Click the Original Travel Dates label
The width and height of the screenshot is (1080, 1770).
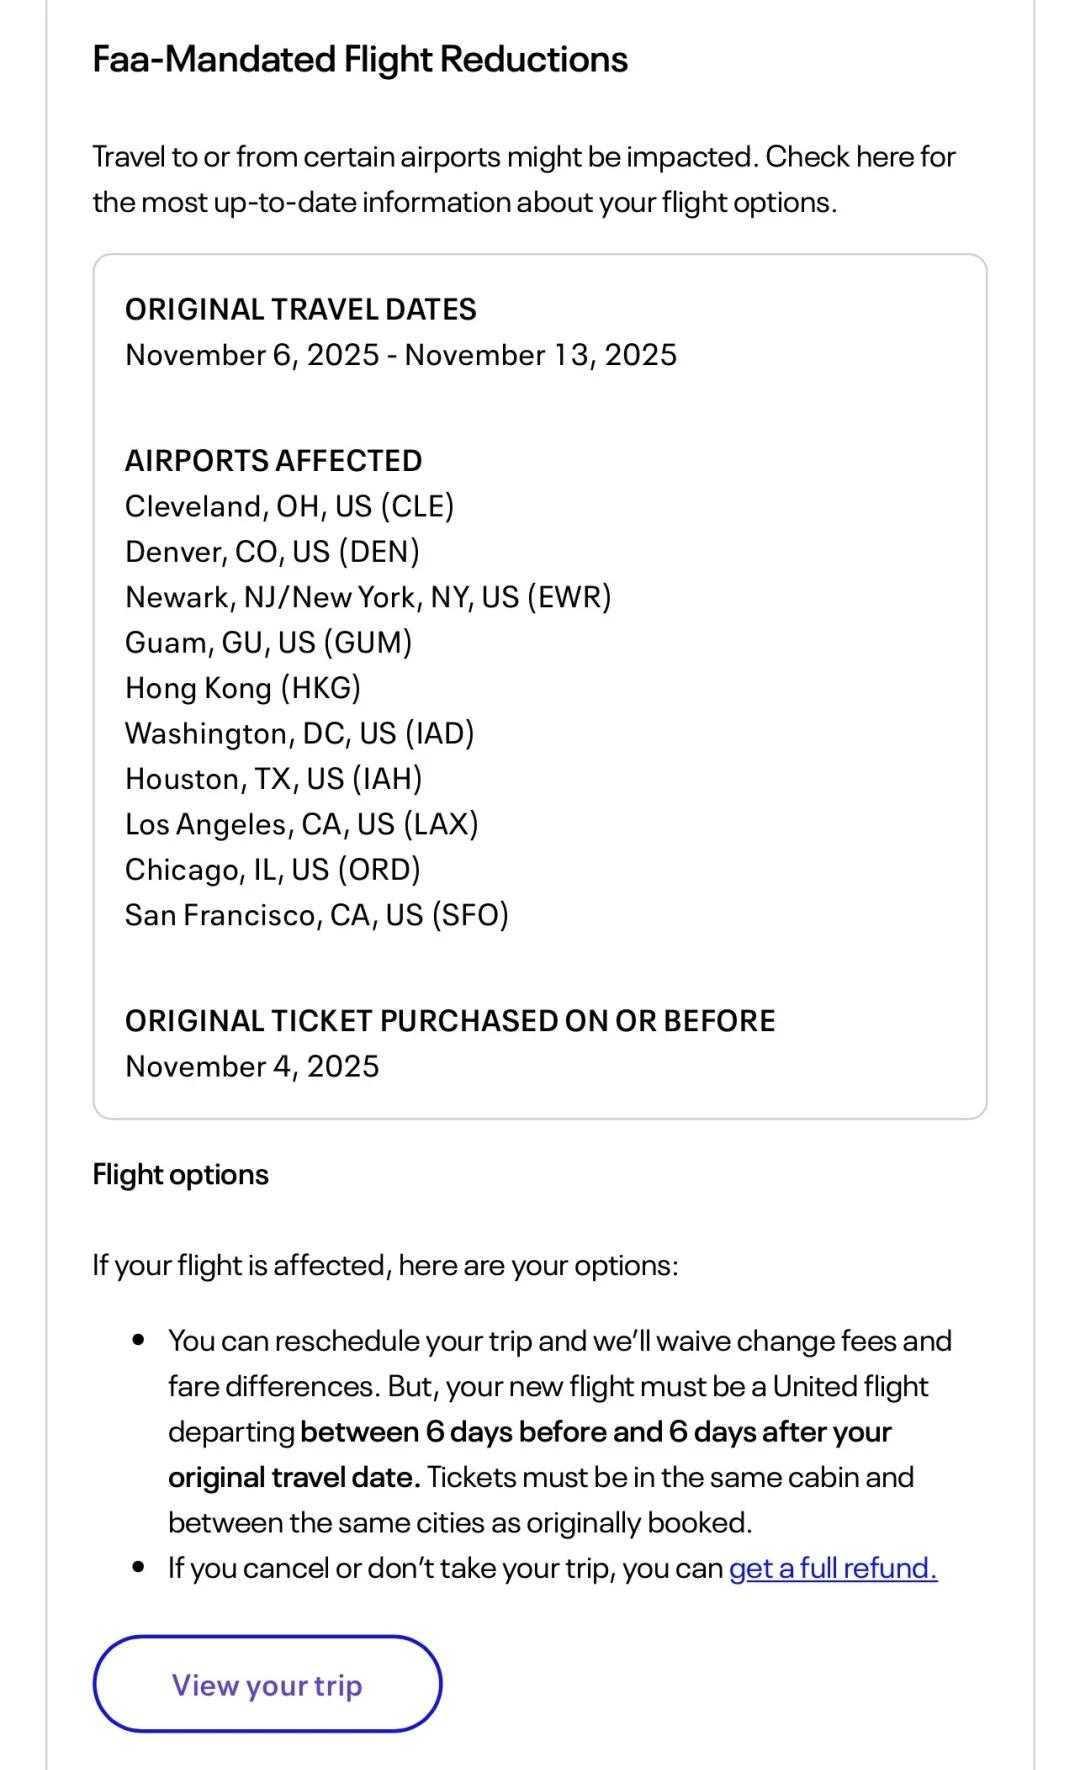point(300,309)
